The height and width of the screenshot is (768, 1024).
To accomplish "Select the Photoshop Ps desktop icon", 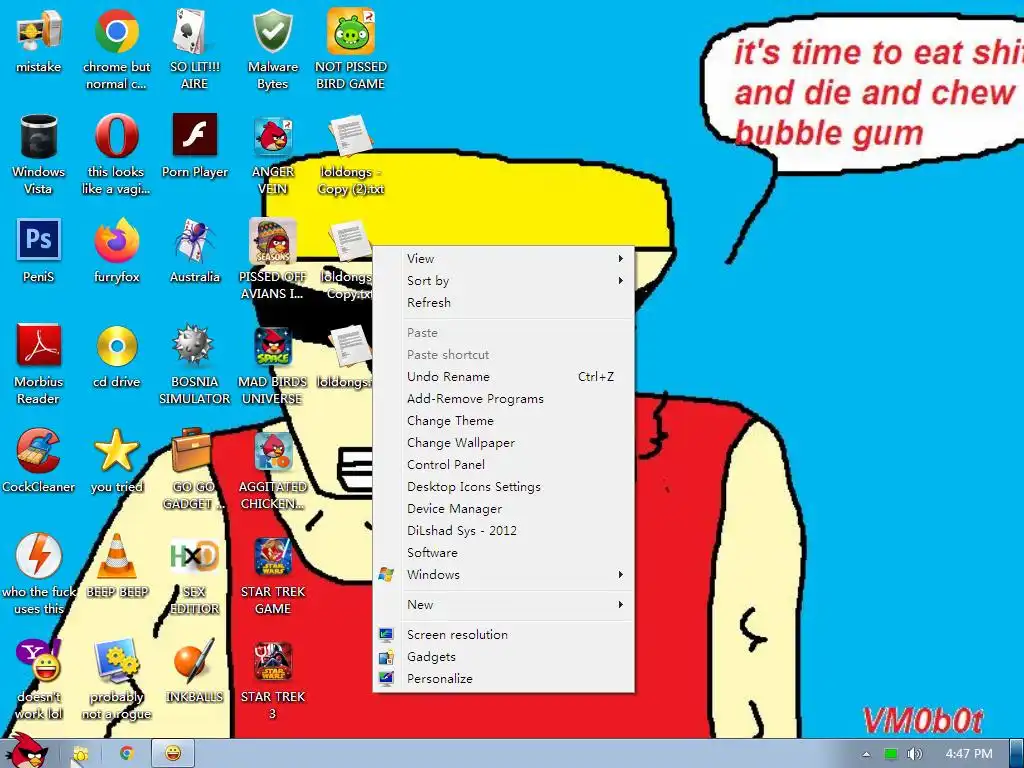I will click(x=39, y=251).
